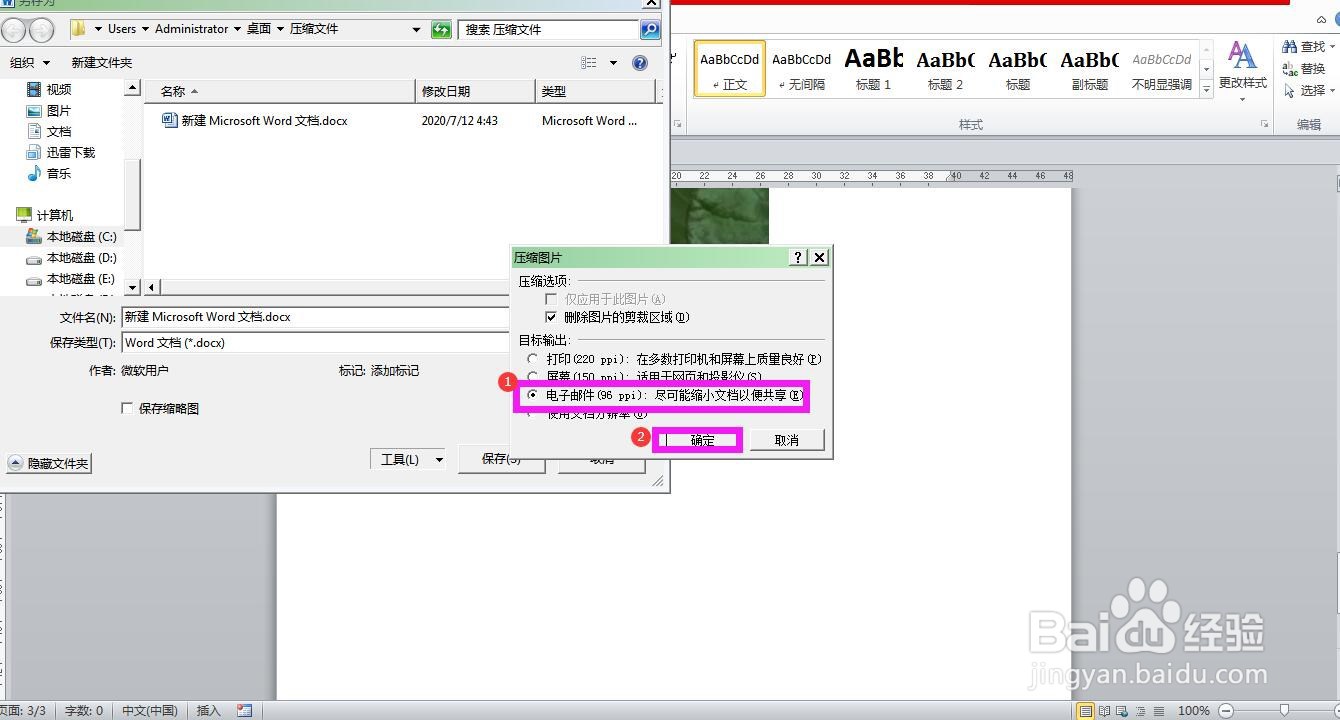Select 打印 (220 ppi) radio option

(533, 359)
